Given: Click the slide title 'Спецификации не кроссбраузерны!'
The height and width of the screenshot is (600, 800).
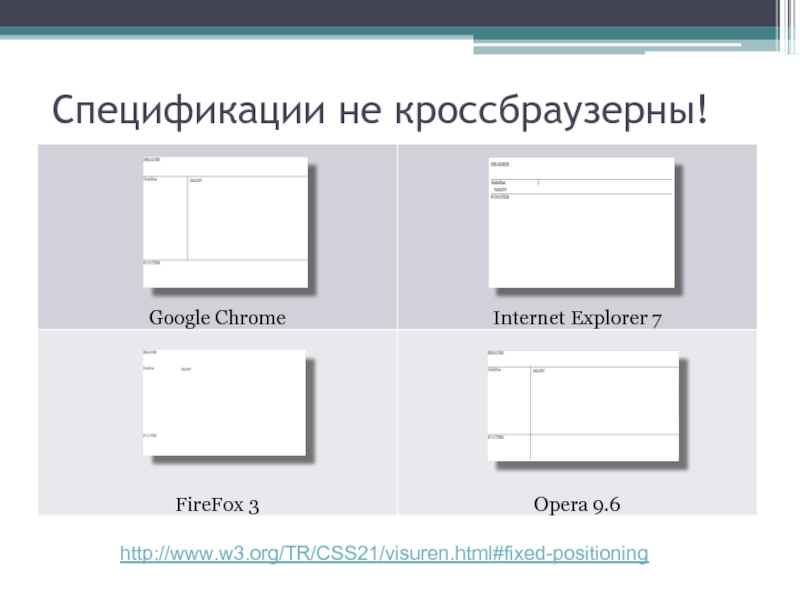Looking at the screenshot, I should (x=380, y=110).
